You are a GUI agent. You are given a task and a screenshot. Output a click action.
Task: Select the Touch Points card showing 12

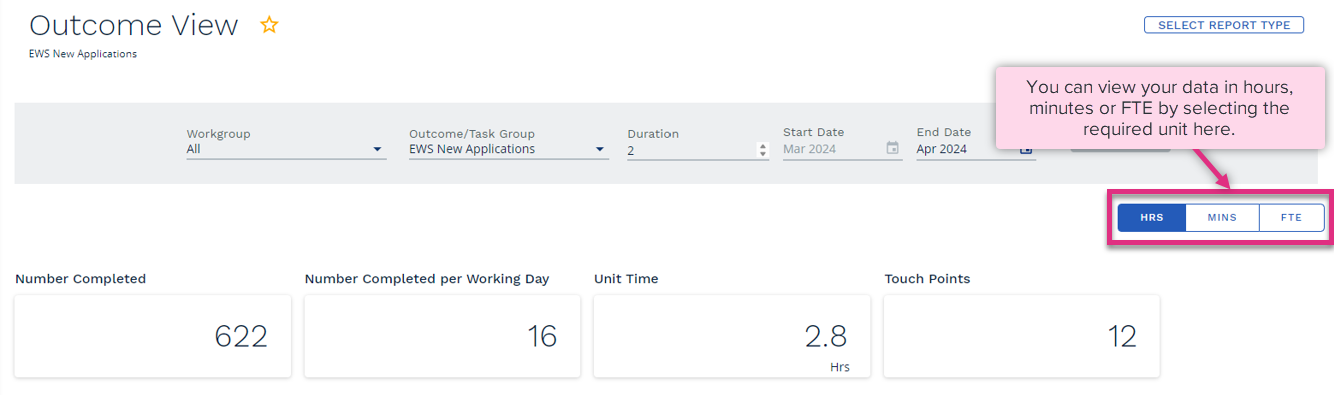[1022, 336]
